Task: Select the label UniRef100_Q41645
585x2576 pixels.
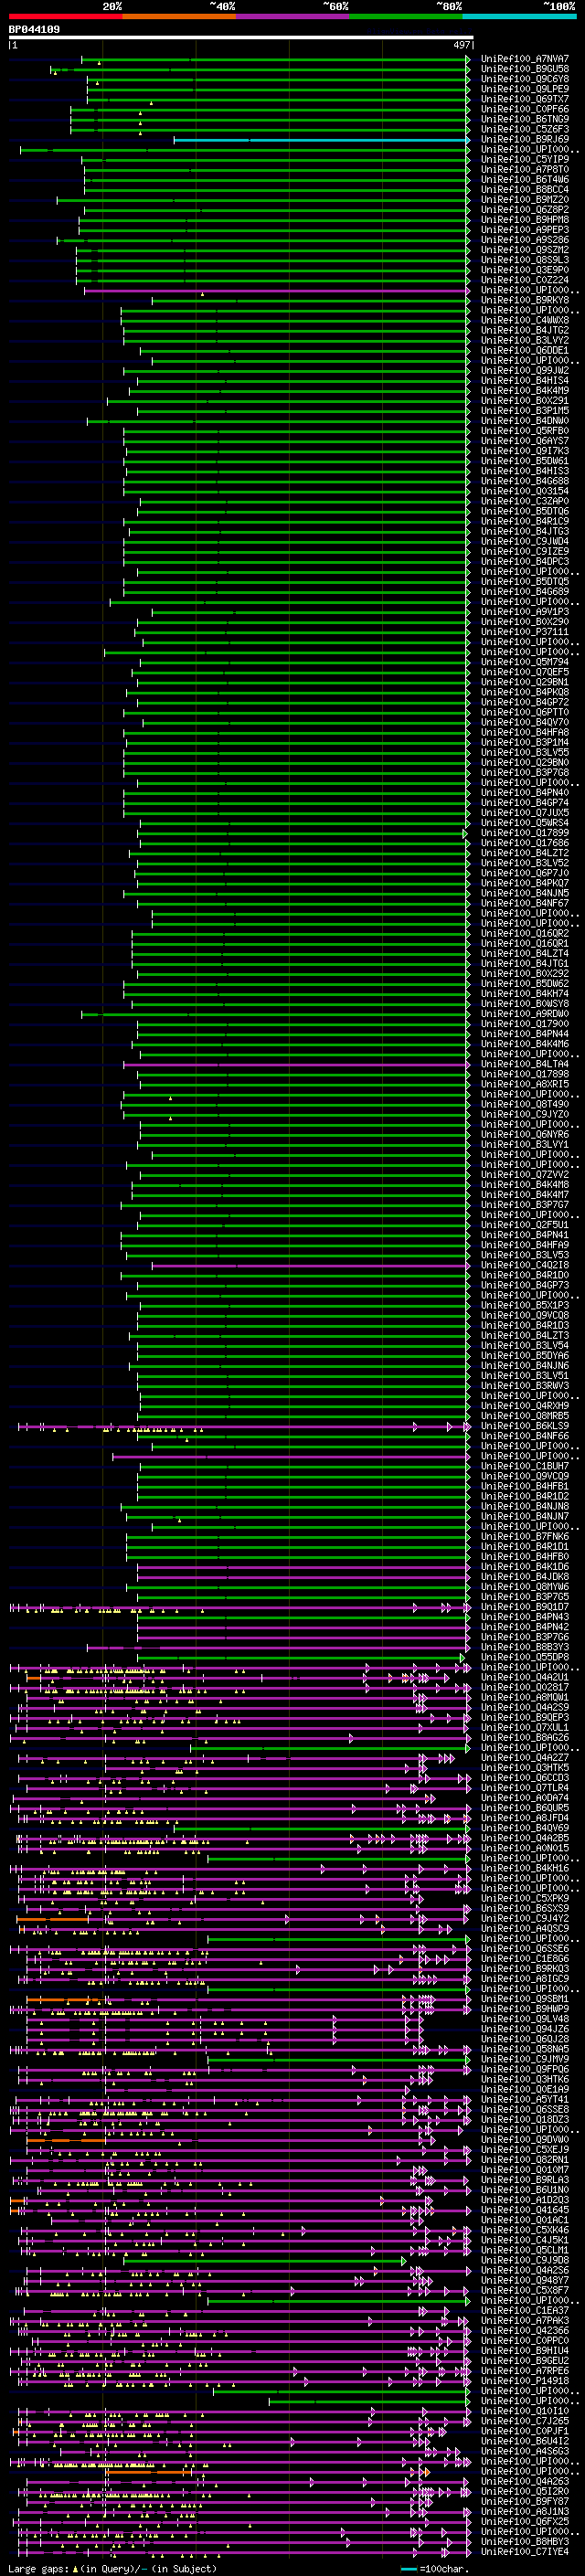Action: pyautogui.click(x=525, y=2210)
